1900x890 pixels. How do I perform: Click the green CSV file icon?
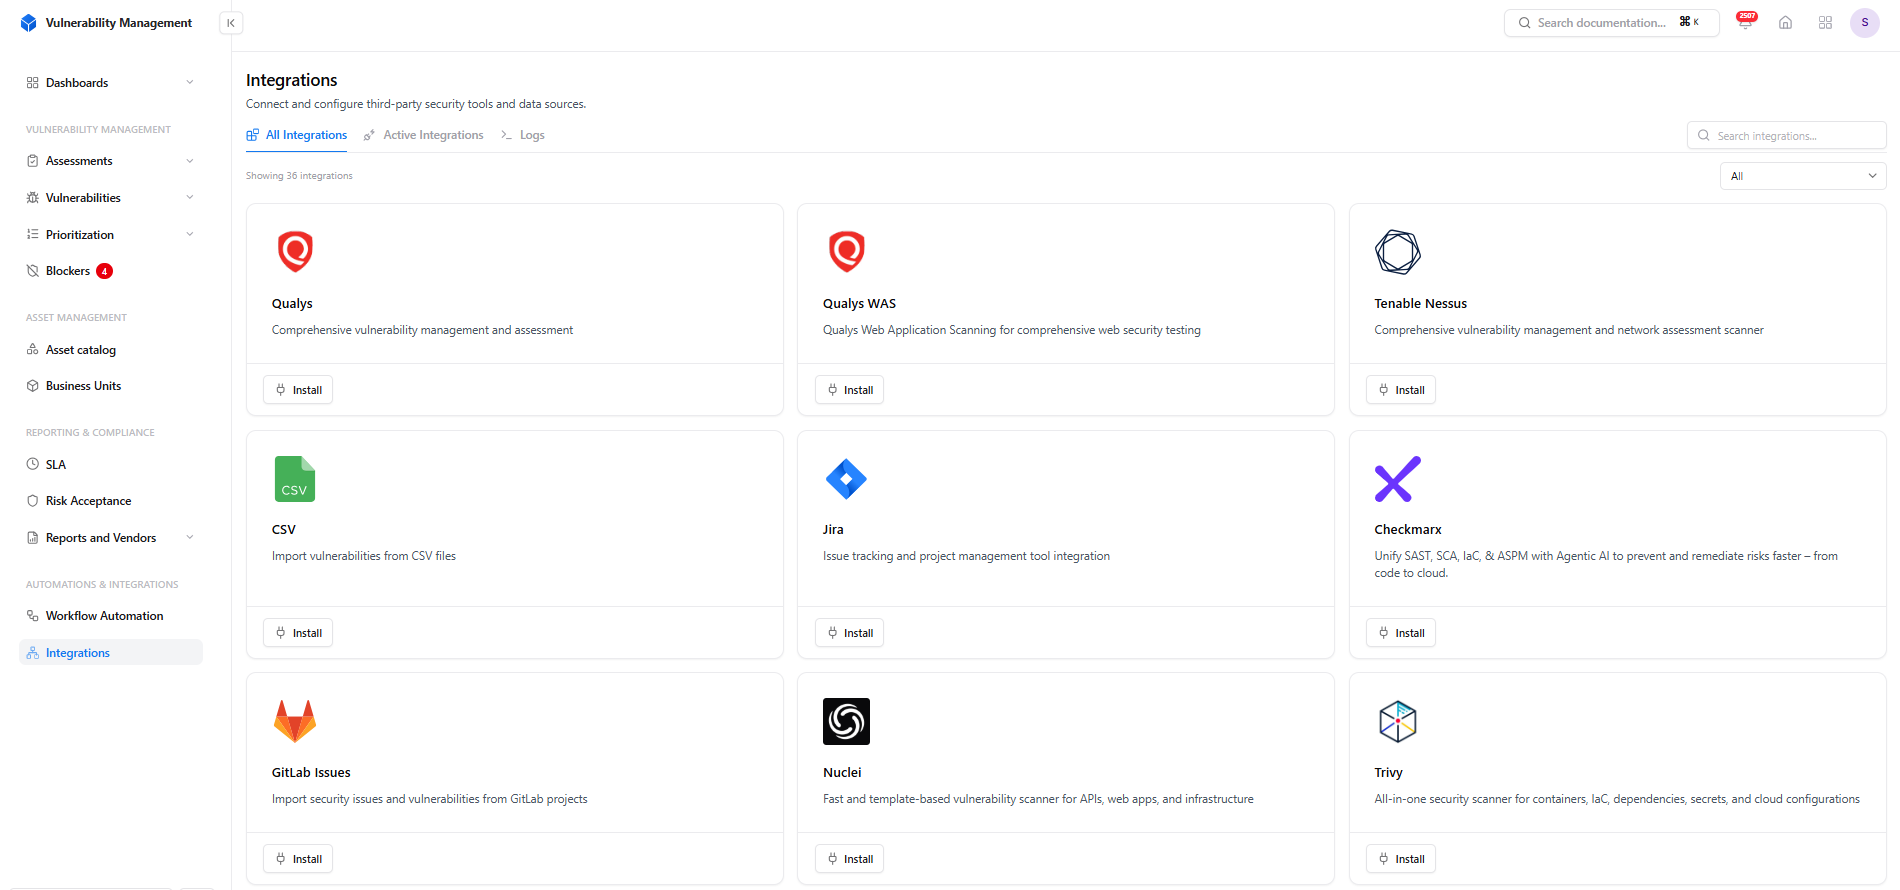295,479
